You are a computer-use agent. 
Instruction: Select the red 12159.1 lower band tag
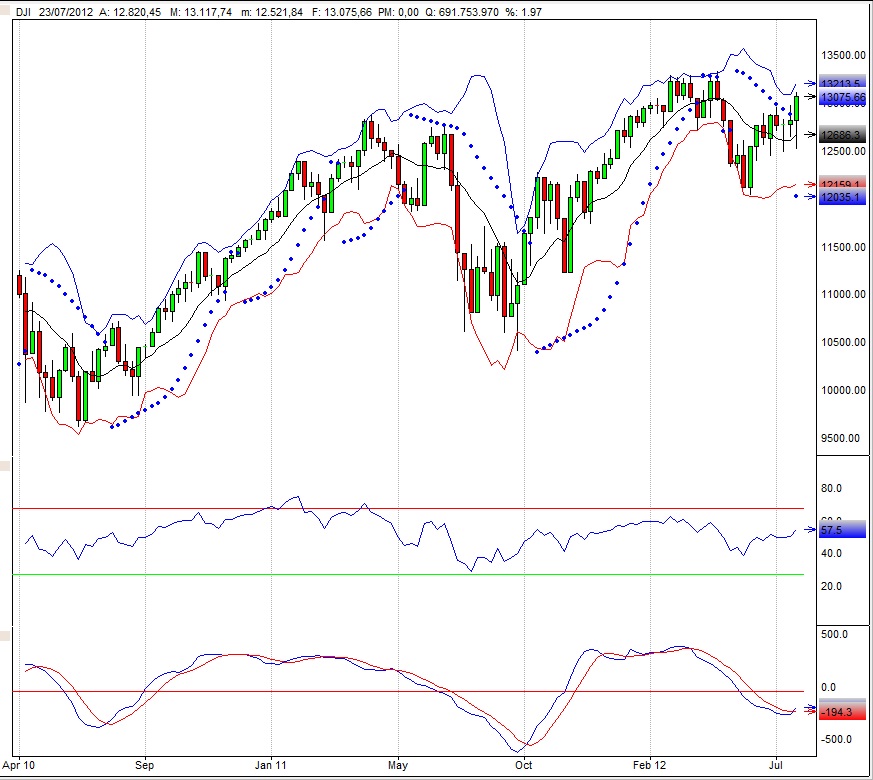842,185
